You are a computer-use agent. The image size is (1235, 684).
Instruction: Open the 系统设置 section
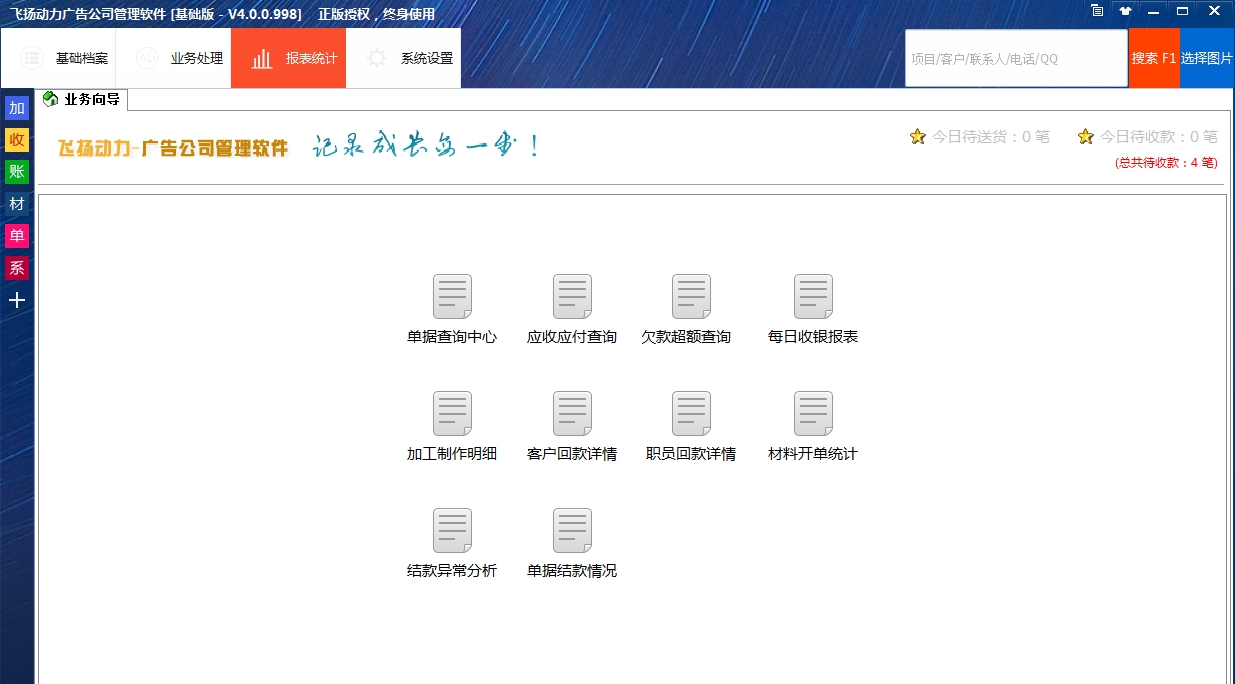point(403,58)
